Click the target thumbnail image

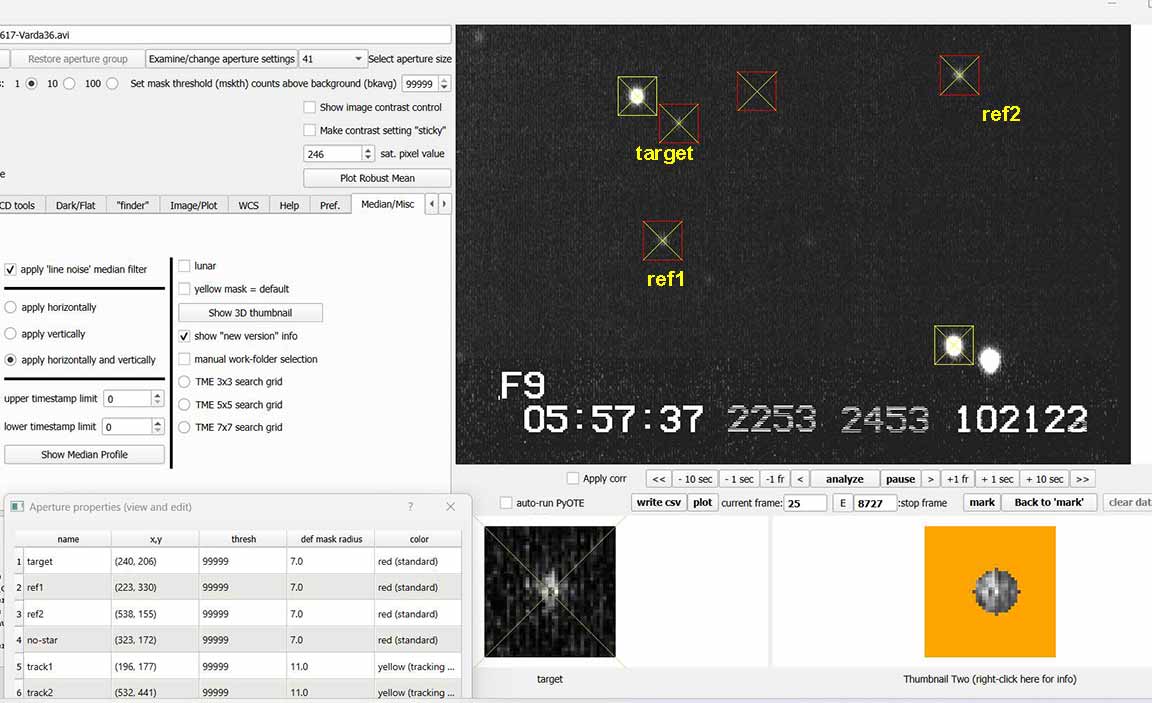(x=550, y=591)
